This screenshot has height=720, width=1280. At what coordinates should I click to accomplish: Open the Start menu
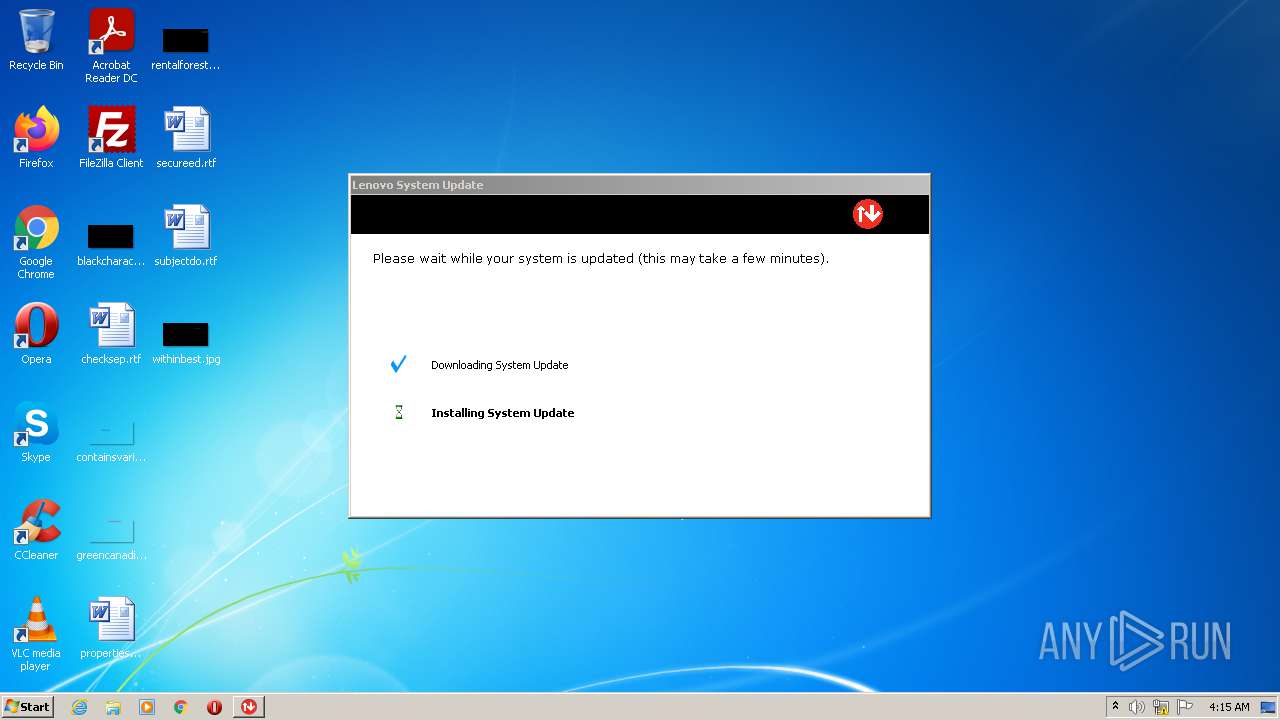click(x=28, y=706)
